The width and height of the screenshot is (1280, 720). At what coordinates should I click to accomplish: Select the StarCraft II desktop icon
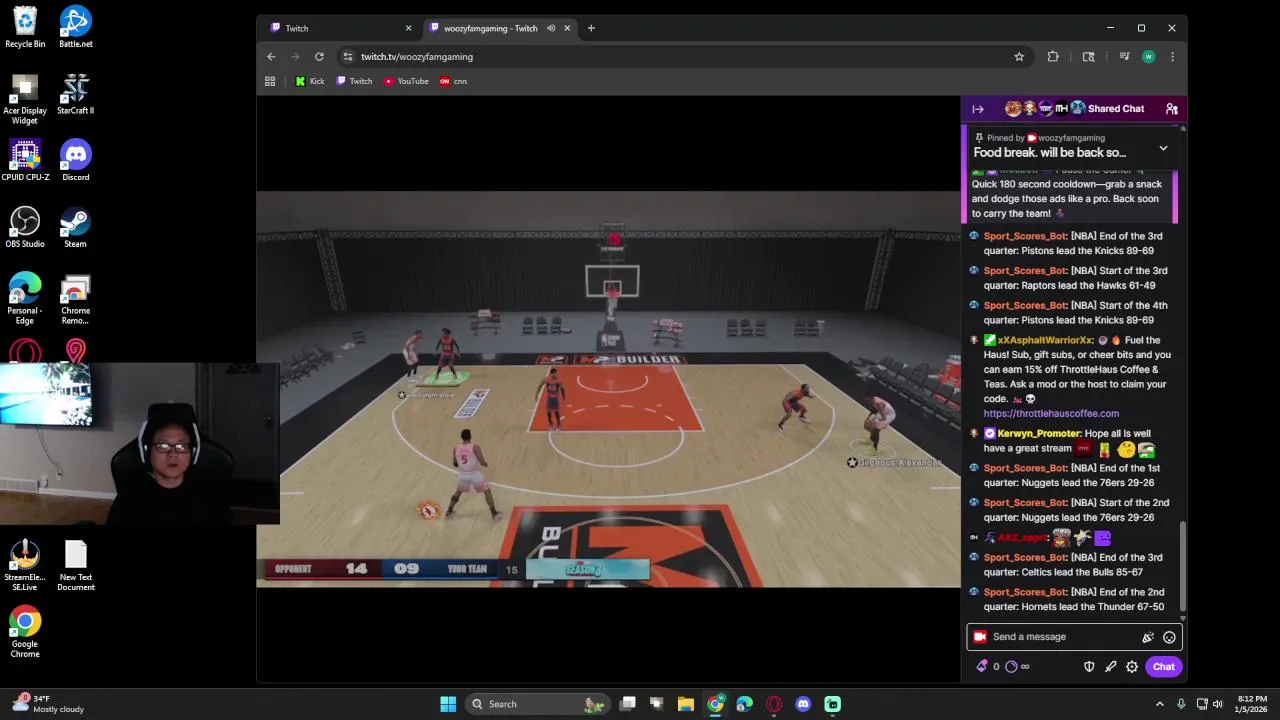tap(75, 94)
